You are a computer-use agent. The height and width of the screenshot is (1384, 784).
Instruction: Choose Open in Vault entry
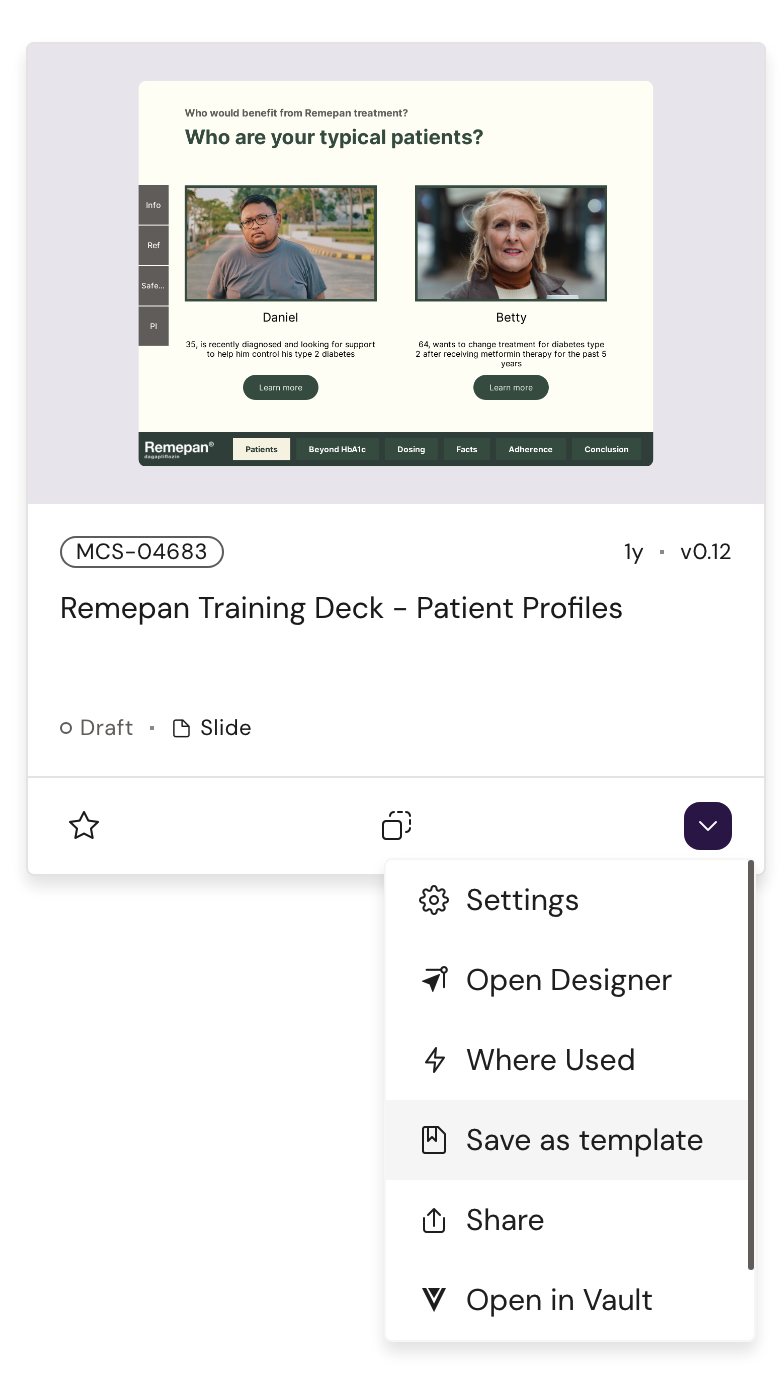(x=559, y=1300)
